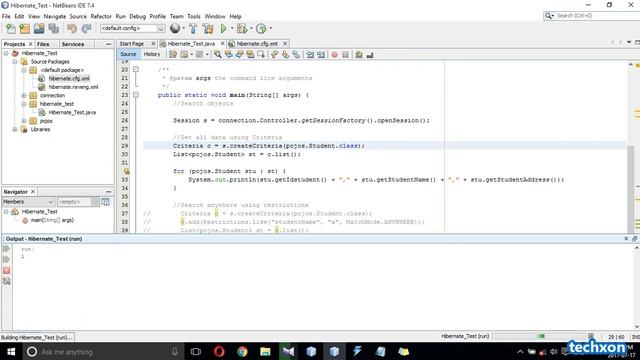Run the project with green play icon
The width and height of the screenshot is (640, 360).
[223, 29]
